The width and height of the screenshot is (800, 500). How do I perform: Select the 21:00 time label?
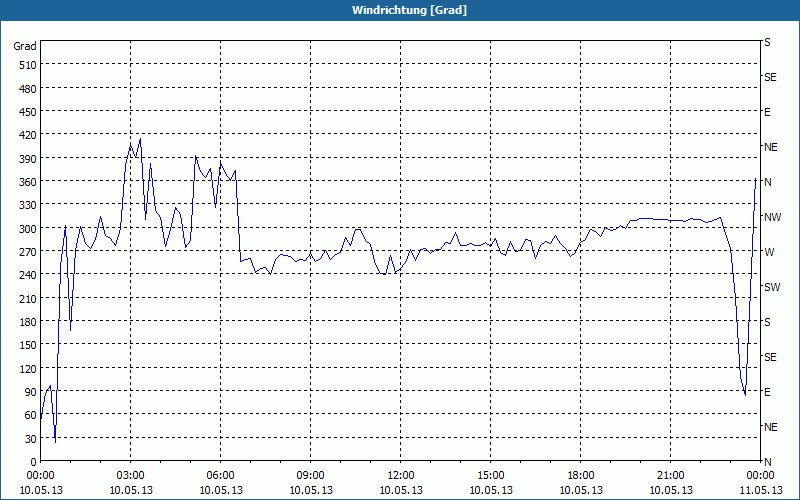(670, 476)
